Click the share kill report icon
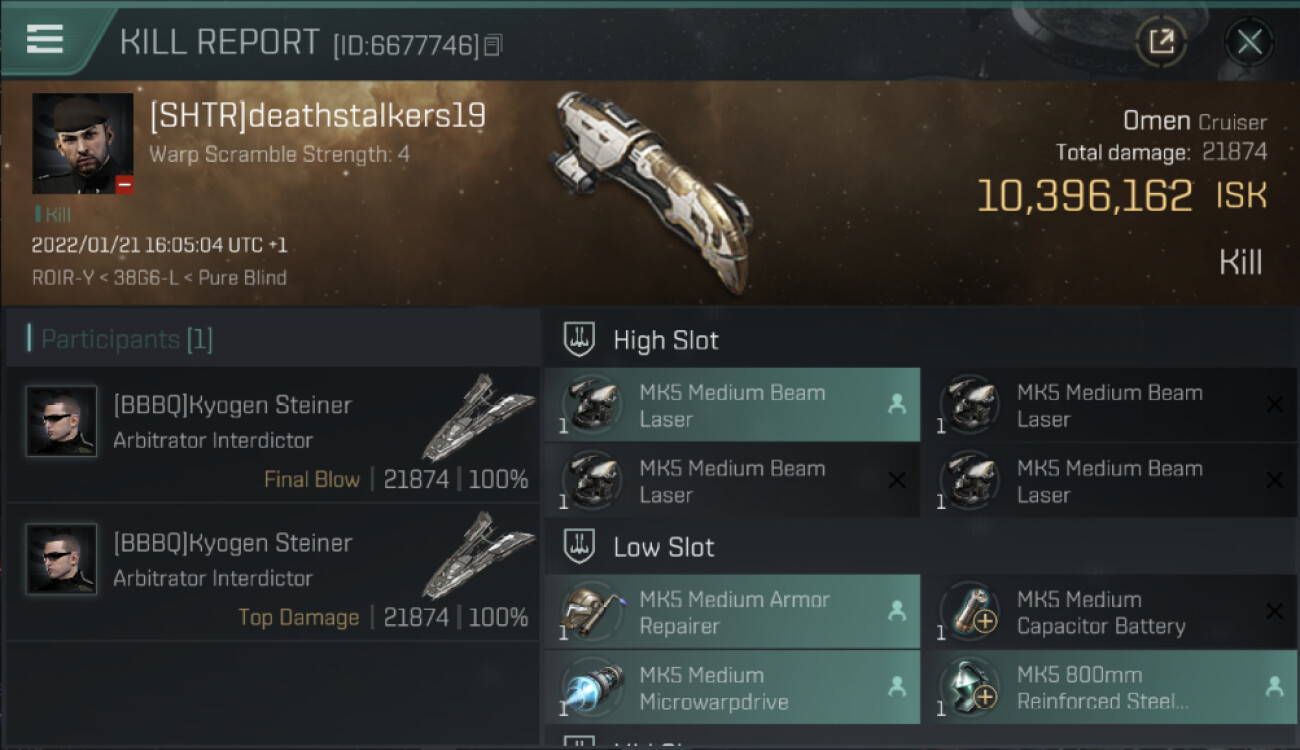Screen dimensions: 1300x750 pos(1161,42)
